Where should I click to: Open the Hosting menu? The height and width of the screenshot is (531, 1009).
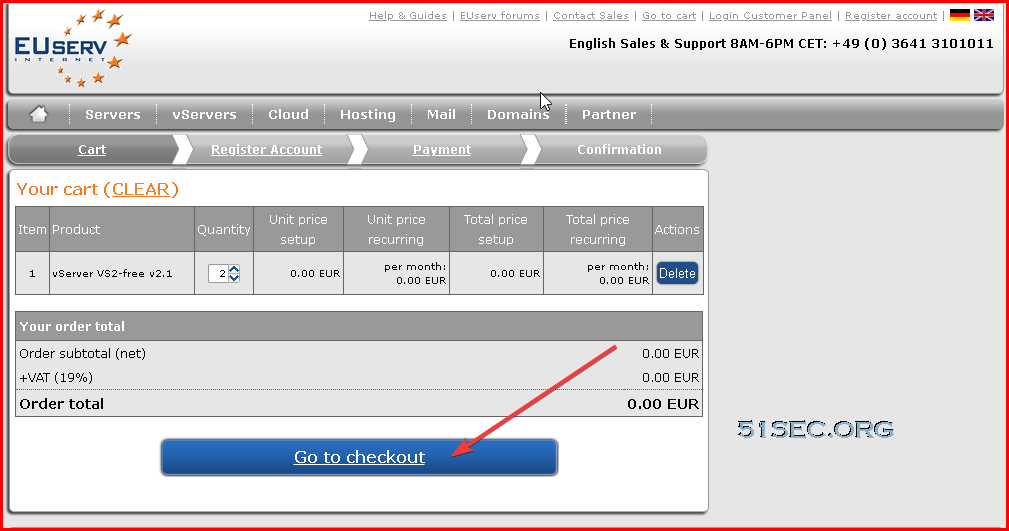pos(367,115)
